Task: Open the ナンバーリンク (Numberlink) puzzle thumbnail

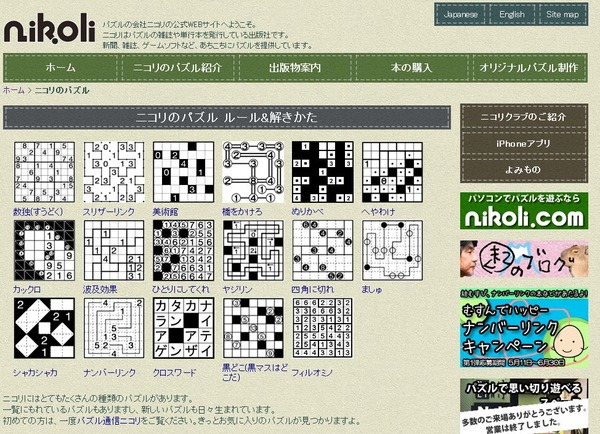Action: tap(114, 328)
